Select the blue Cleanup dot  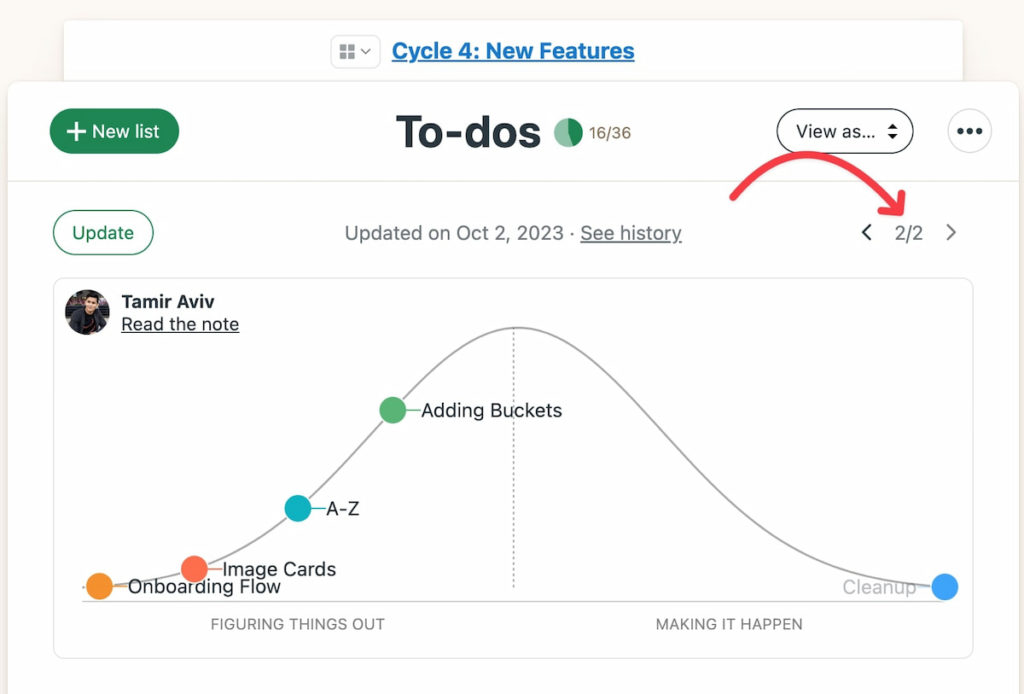coord(945,587)
